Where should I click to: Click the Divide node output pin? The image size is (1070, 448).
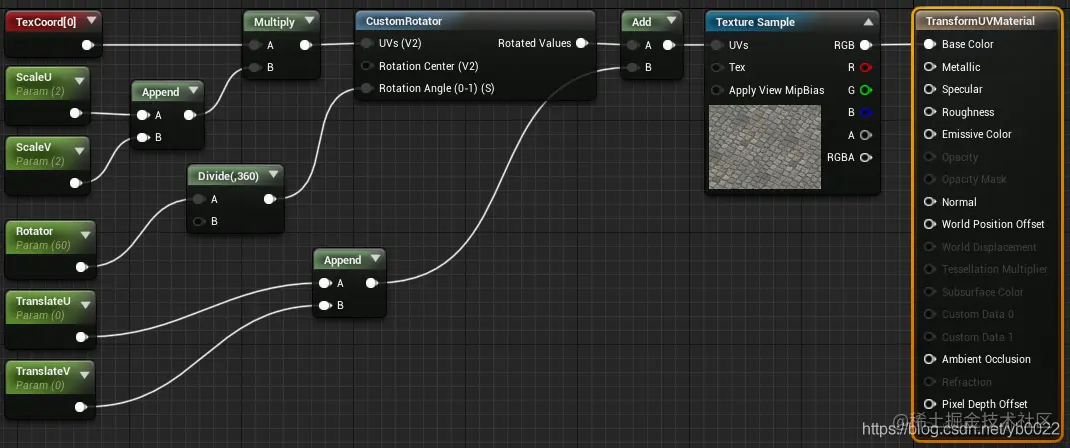click(270, 199)
